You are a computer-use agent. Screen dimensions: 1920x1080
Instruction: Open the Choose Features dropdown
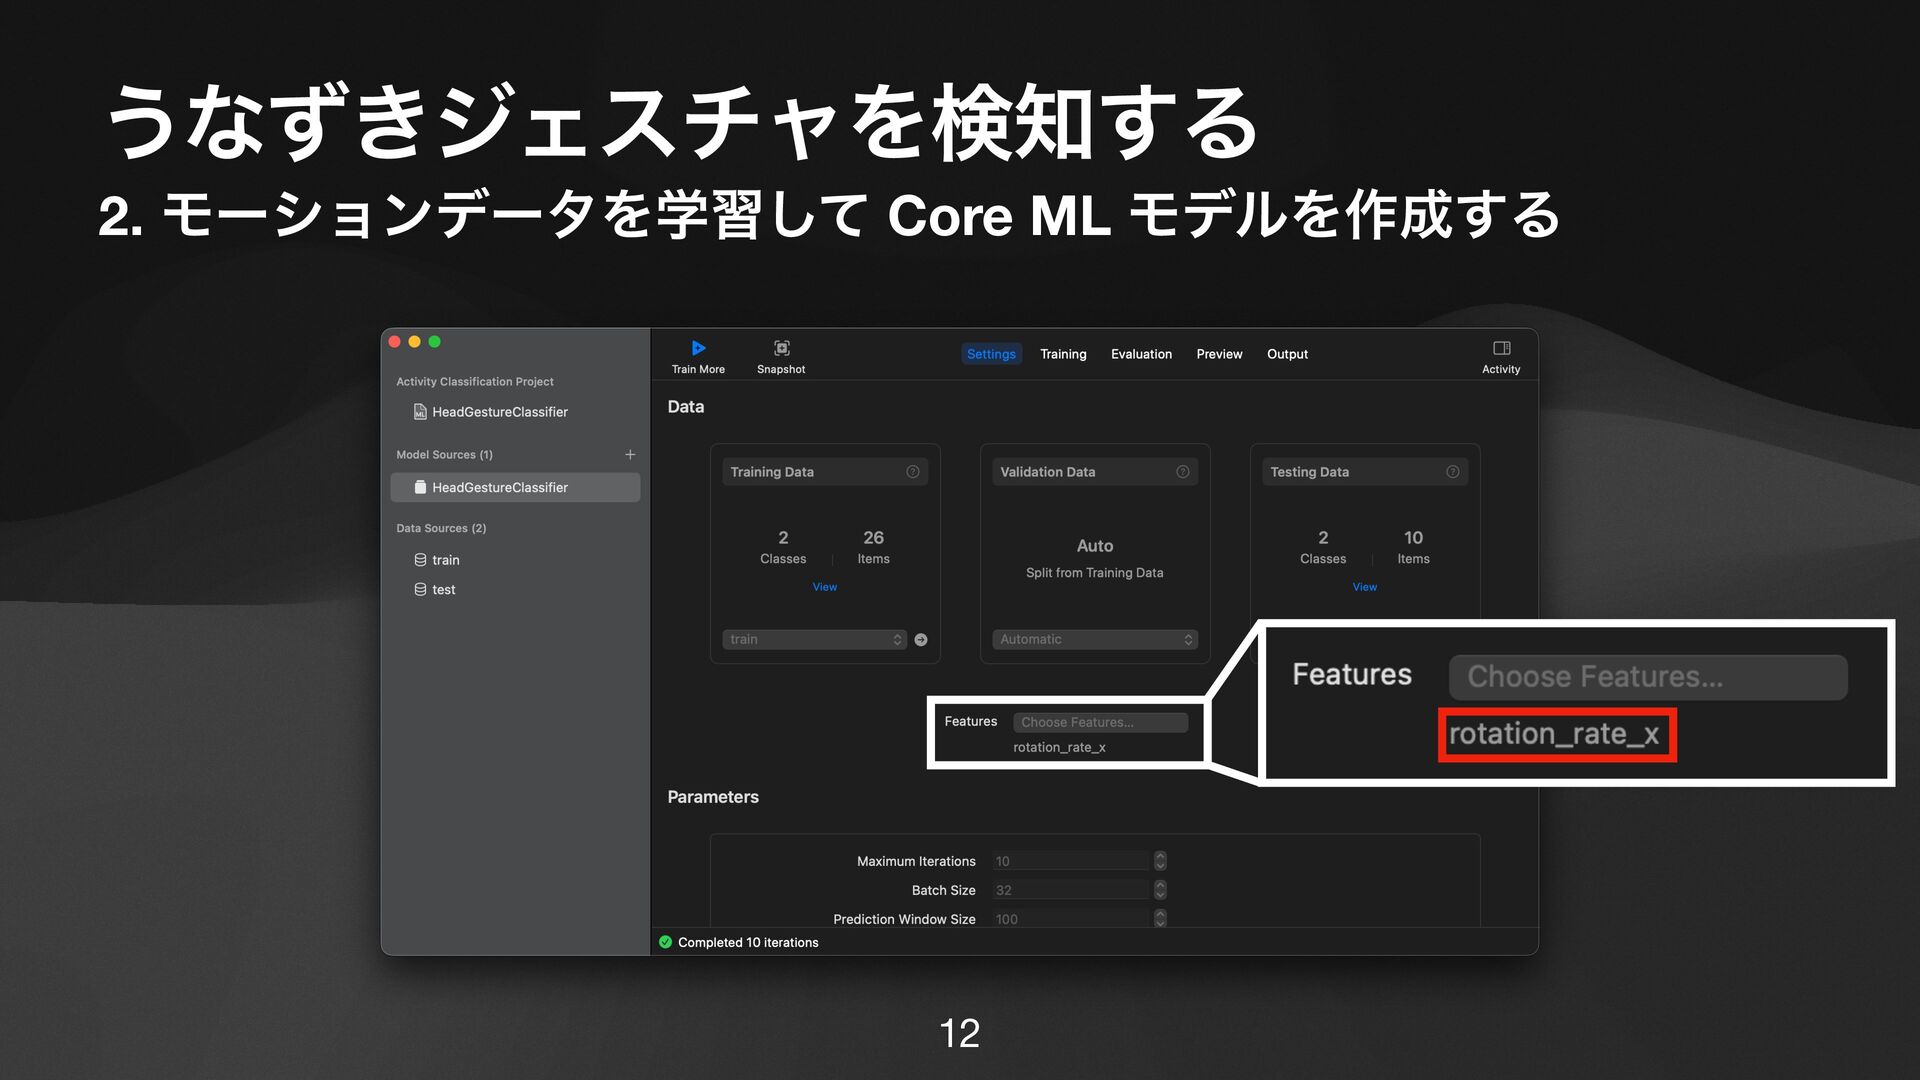coord(1100,722)
